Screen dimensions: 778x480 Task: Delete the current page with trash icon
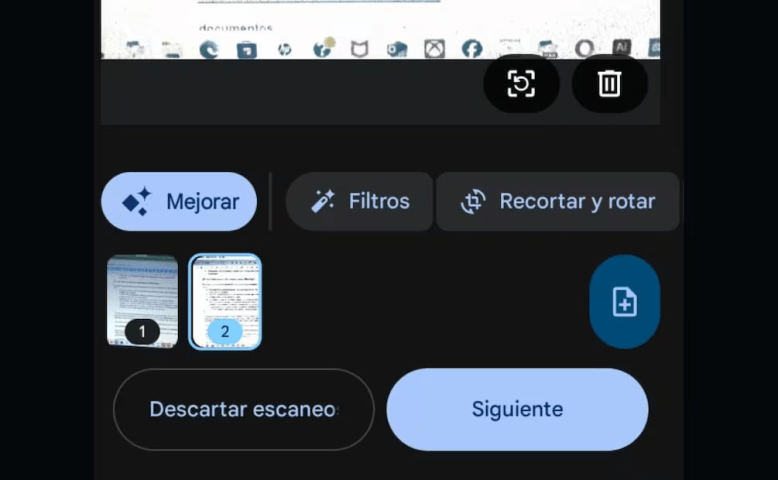tap(609, 84)
